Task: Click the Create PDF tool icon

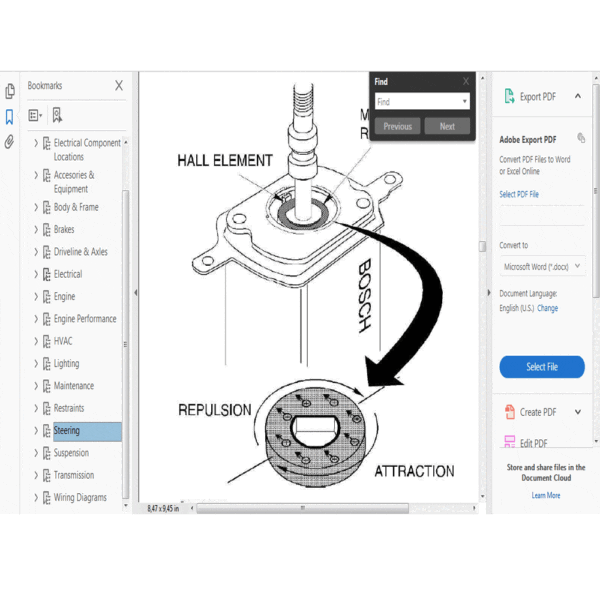Action: pos(510,412)
